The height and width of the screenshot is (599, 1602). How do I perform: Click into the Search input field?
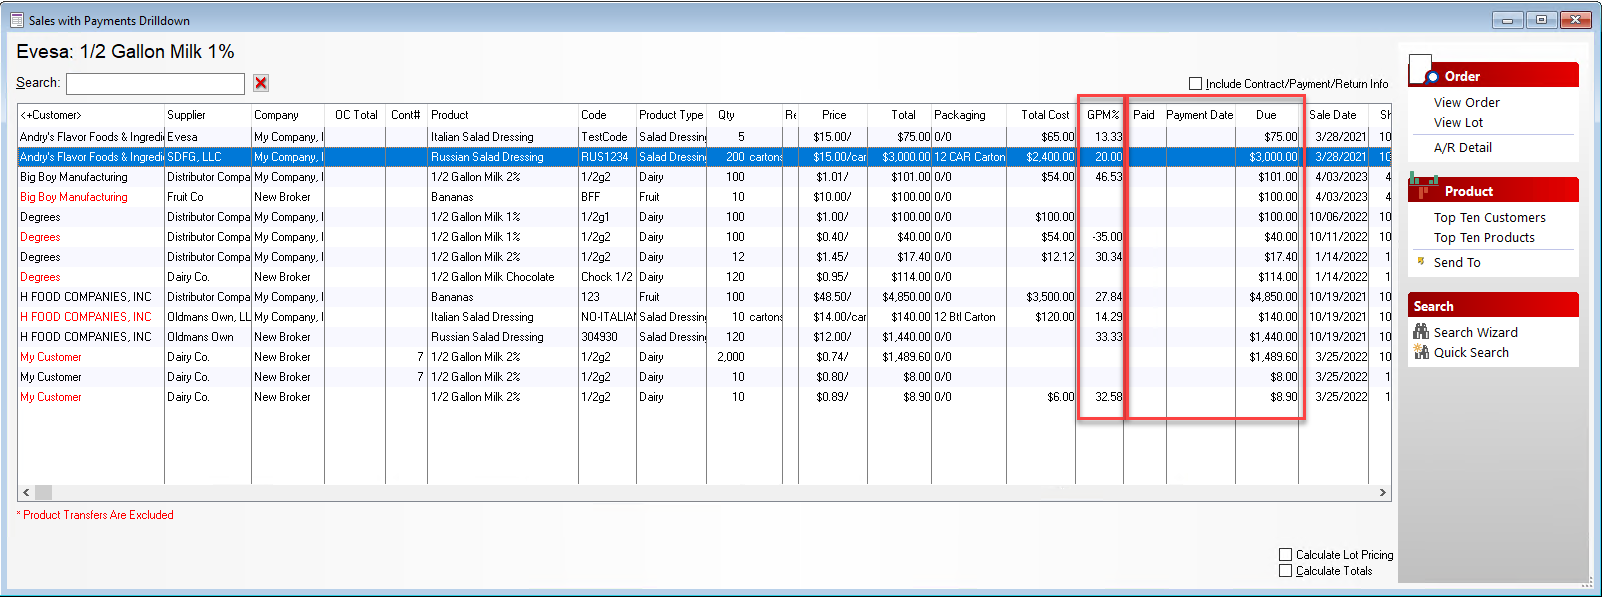(x=155, y=84)
